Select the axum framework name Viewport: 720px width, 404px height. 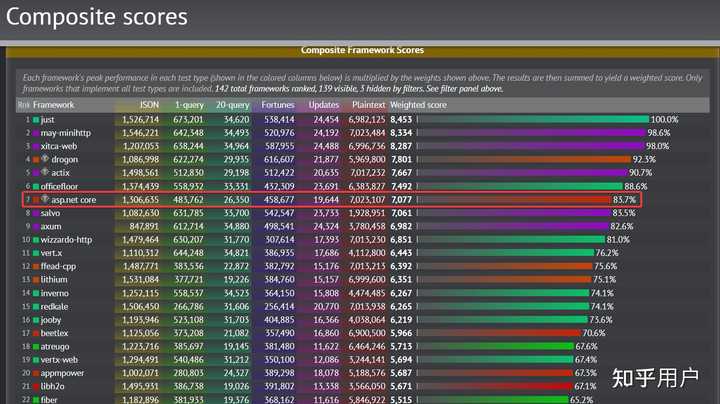[51, 226]
